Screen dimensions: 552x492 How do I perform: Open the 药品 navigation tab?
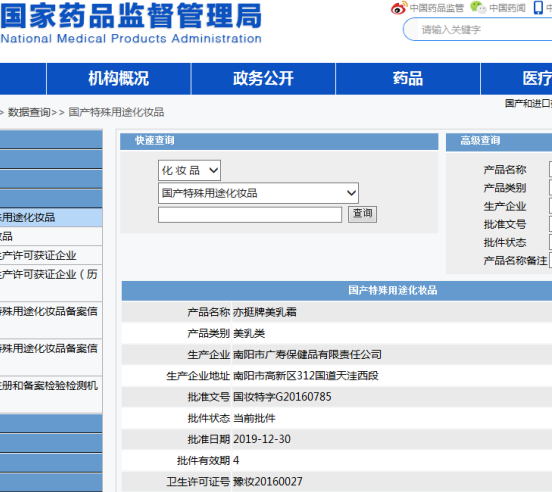[x=408, y=78]
